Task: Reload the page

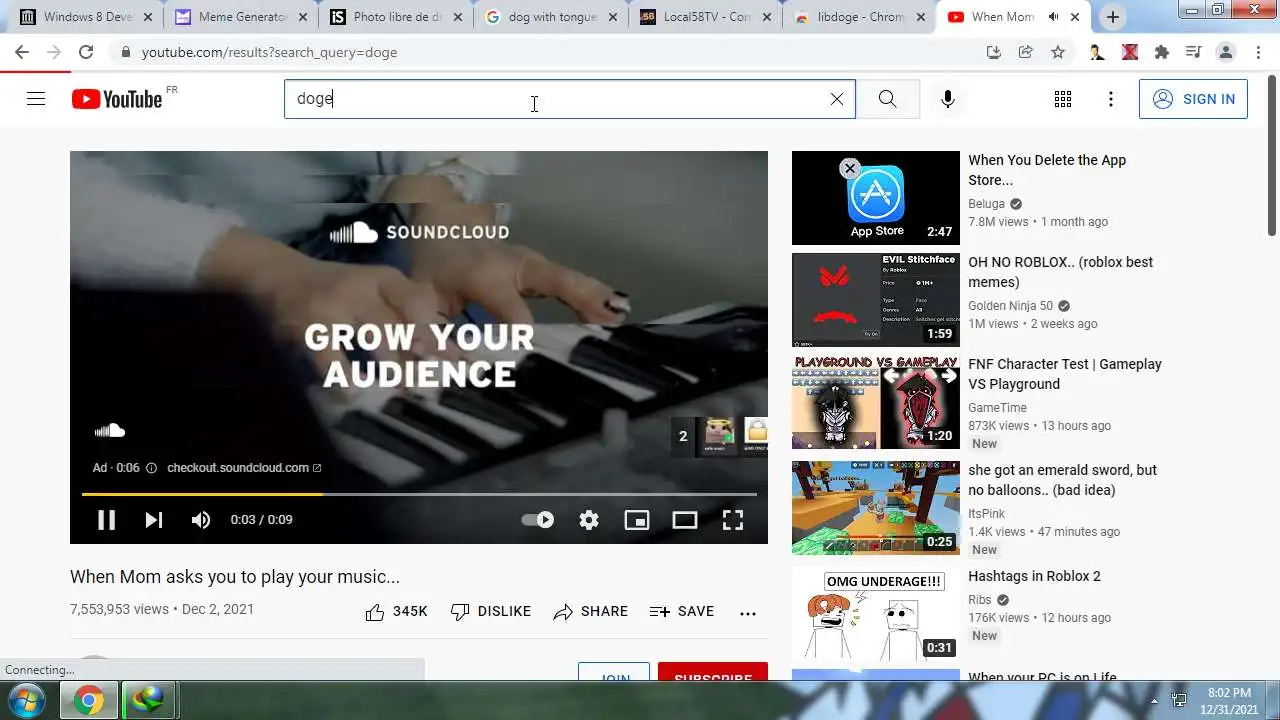Action: [x=86, y=52]
